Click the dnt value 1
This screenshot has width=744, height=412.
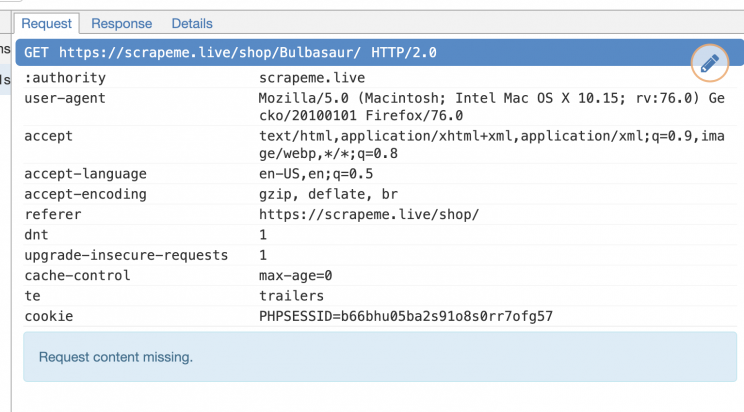pyautogui.click(x=263, y=235)
